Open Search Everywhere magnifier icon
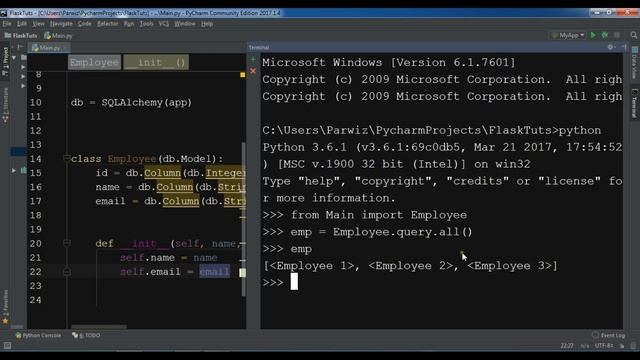The height and width of the screenshot is (360, 640). pos(633,36)
